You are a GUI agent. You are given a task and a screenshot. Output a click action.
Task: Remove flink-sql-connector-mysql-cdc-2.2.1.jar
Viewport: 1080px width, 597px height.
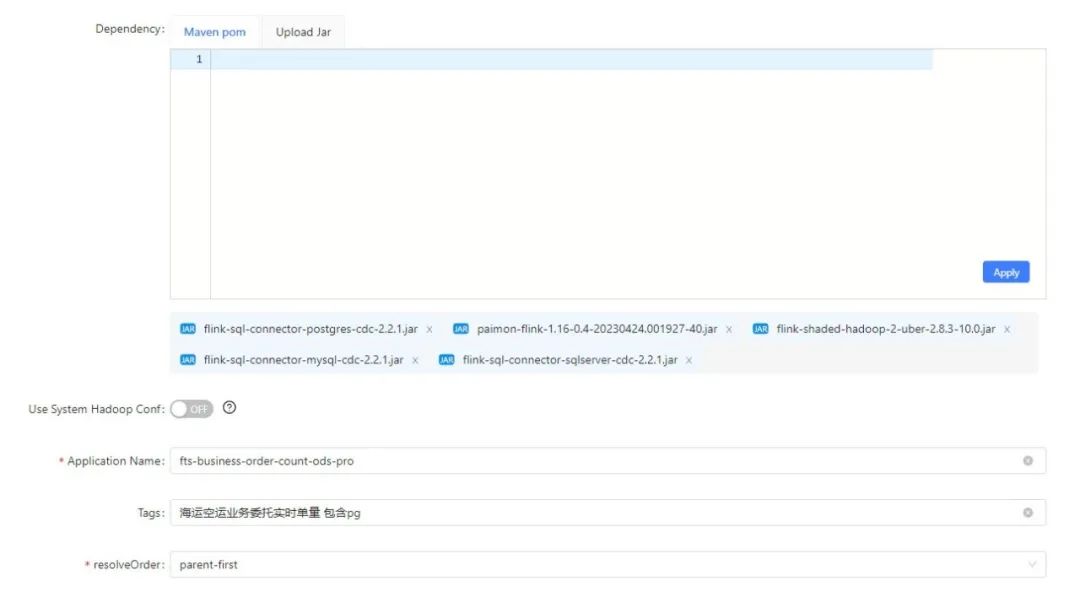click(x=415, y=360)
